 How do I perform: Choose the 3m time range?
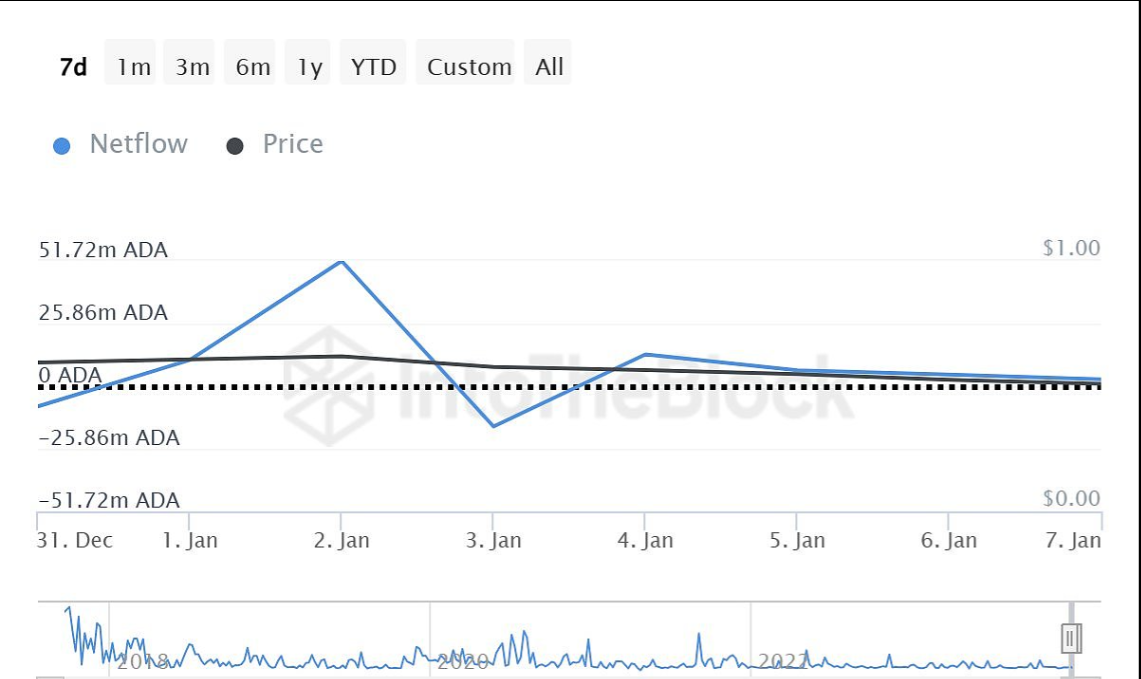tap(192, 67)
